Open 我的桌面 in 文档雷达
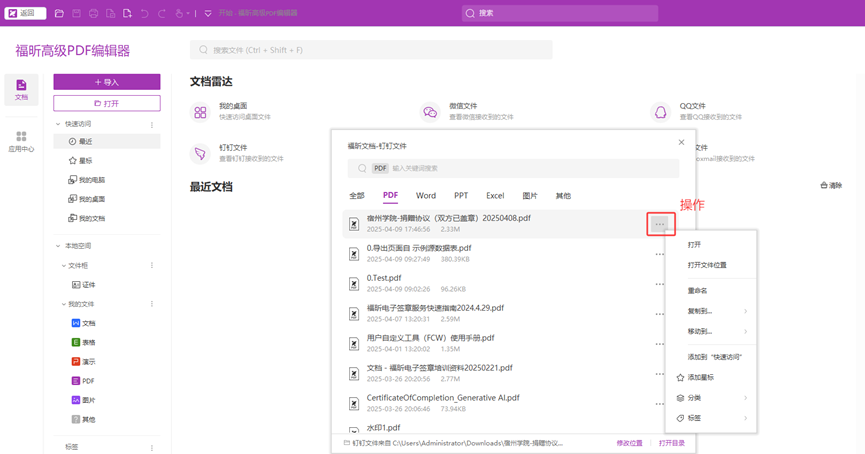Image resolution: width=865 pixels, height=454 pixels. 231,111
